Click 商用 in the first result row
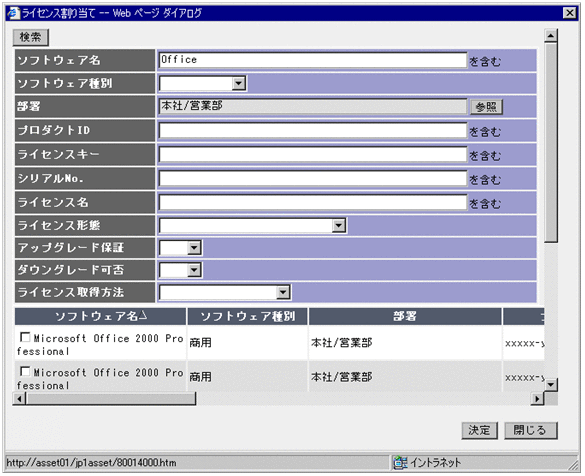The height and width of the screenshot is (476, 585). click(200, 342)
